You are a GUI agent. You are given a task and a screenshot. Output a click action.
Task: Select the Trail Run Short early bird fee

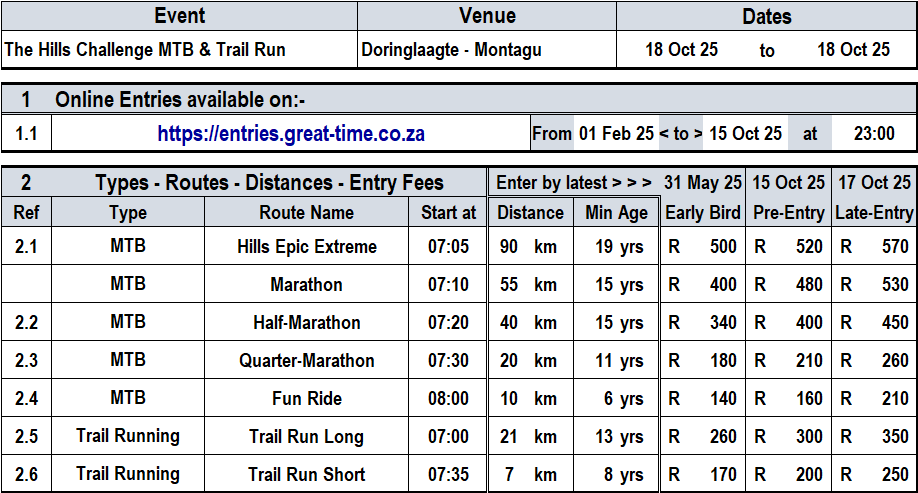pos(703,475)
